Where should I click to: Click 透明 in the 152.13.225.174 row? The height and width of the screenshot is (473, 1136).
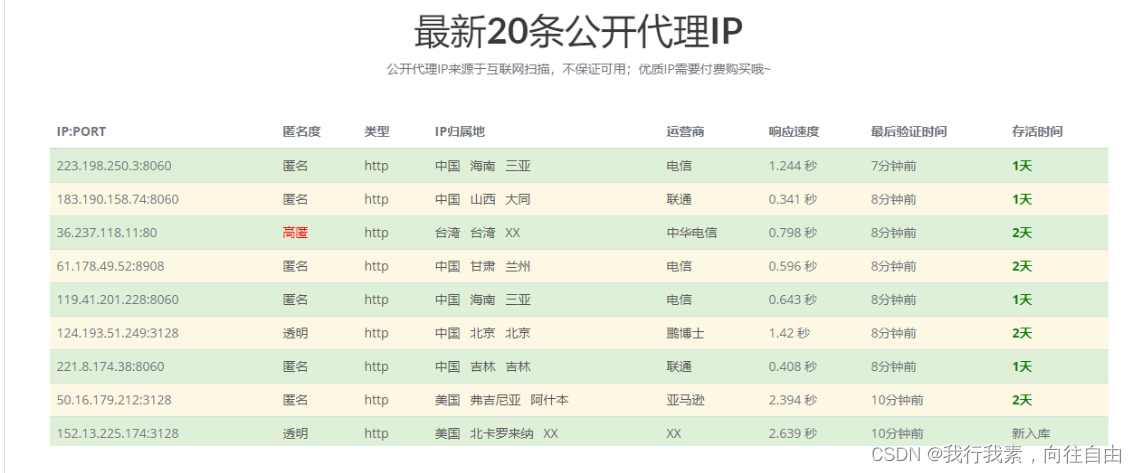click(296, 433)
